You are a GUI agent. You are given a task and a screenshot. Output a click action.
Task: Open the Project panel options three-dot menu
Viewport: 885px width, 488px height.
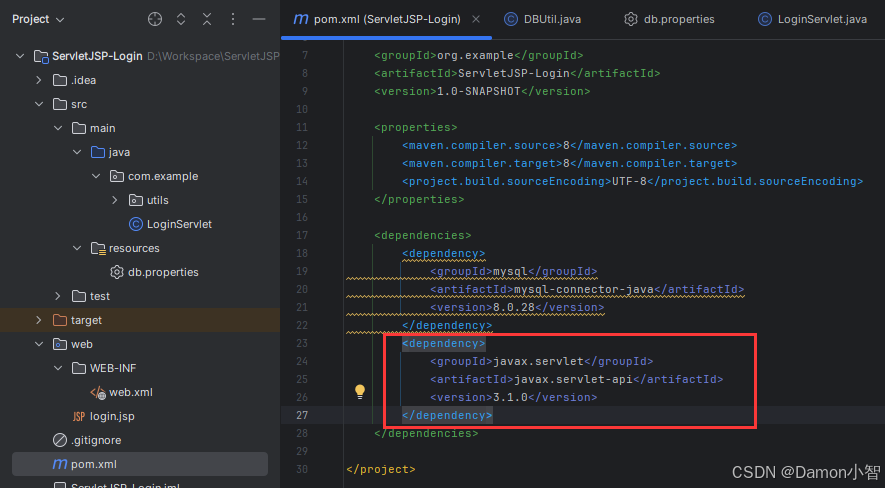pyautogui.click(x=233, y=19)
